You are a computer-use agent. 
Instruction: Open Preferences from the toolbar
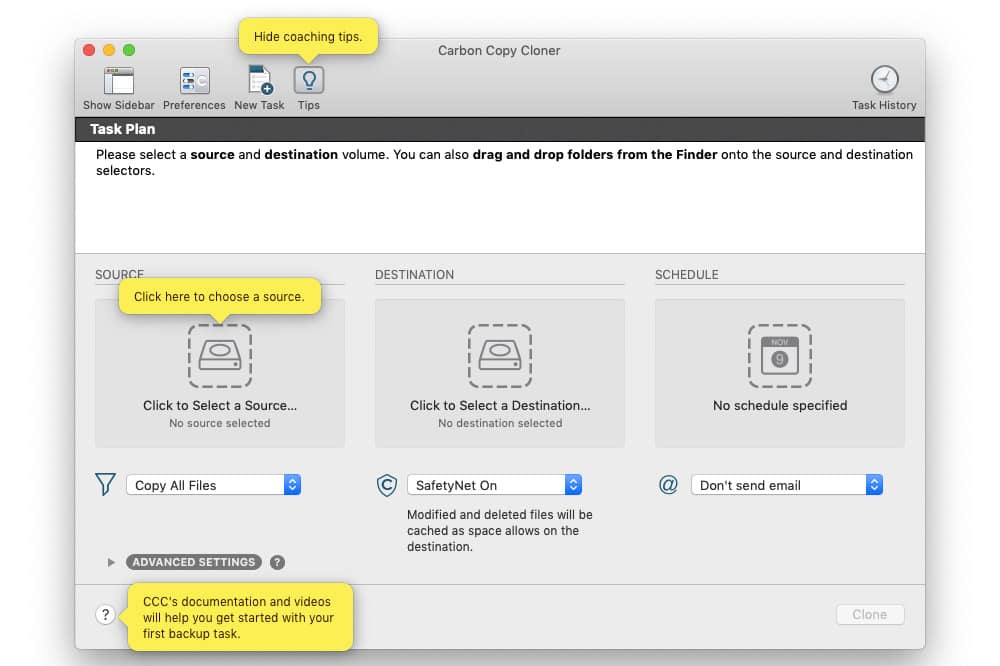click(x=195, y=81)
